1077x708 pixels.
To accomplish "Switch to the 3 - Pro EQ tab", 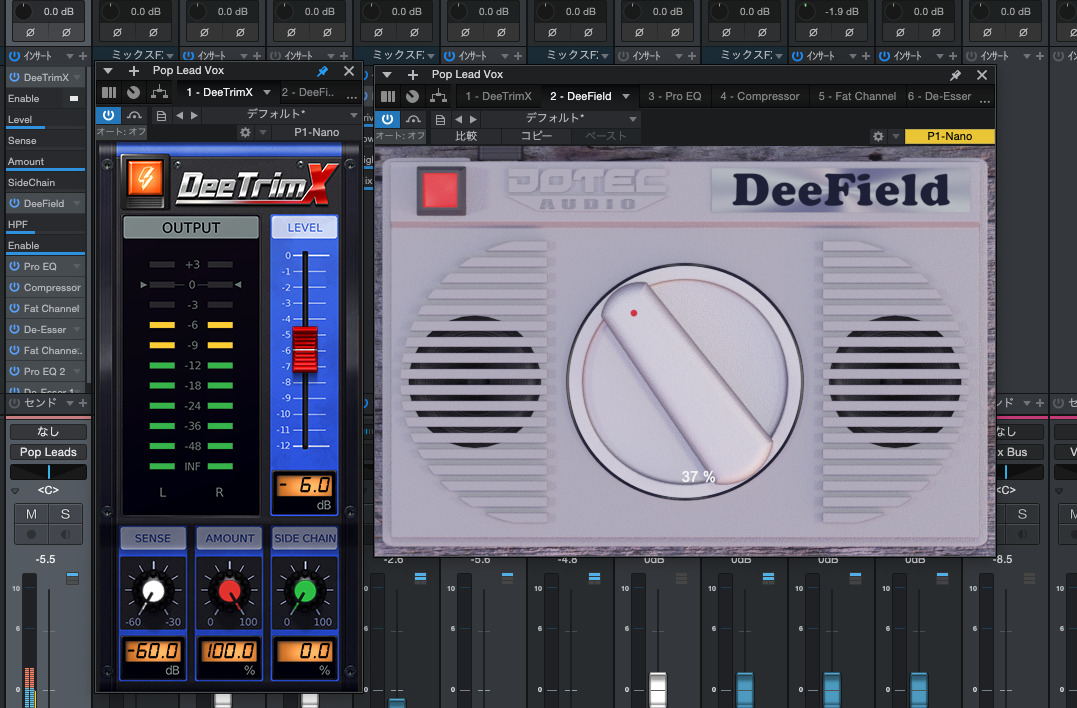I will click(674, 96).
